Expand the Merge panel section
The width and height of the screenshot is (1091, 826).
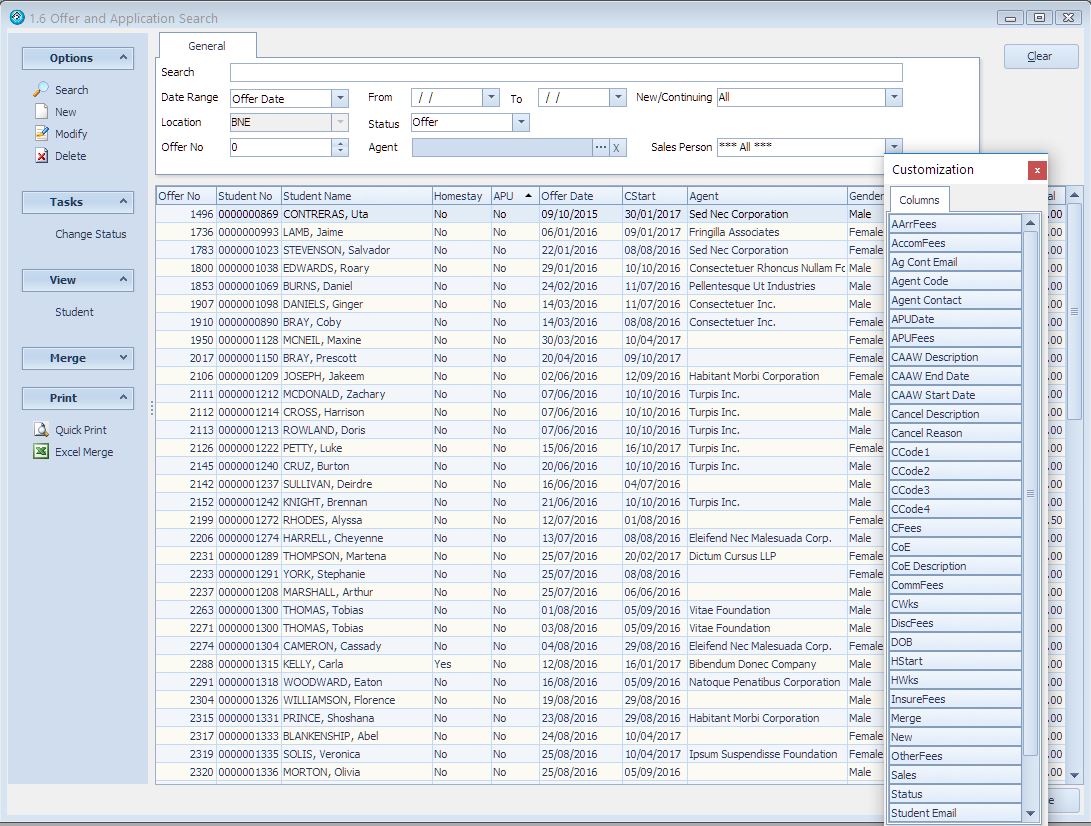(x=124, y=358)
